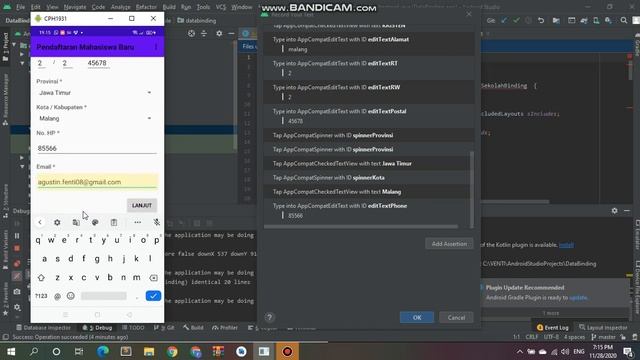
Task: Open Chrome from taskbar
Action: [172, 351]
